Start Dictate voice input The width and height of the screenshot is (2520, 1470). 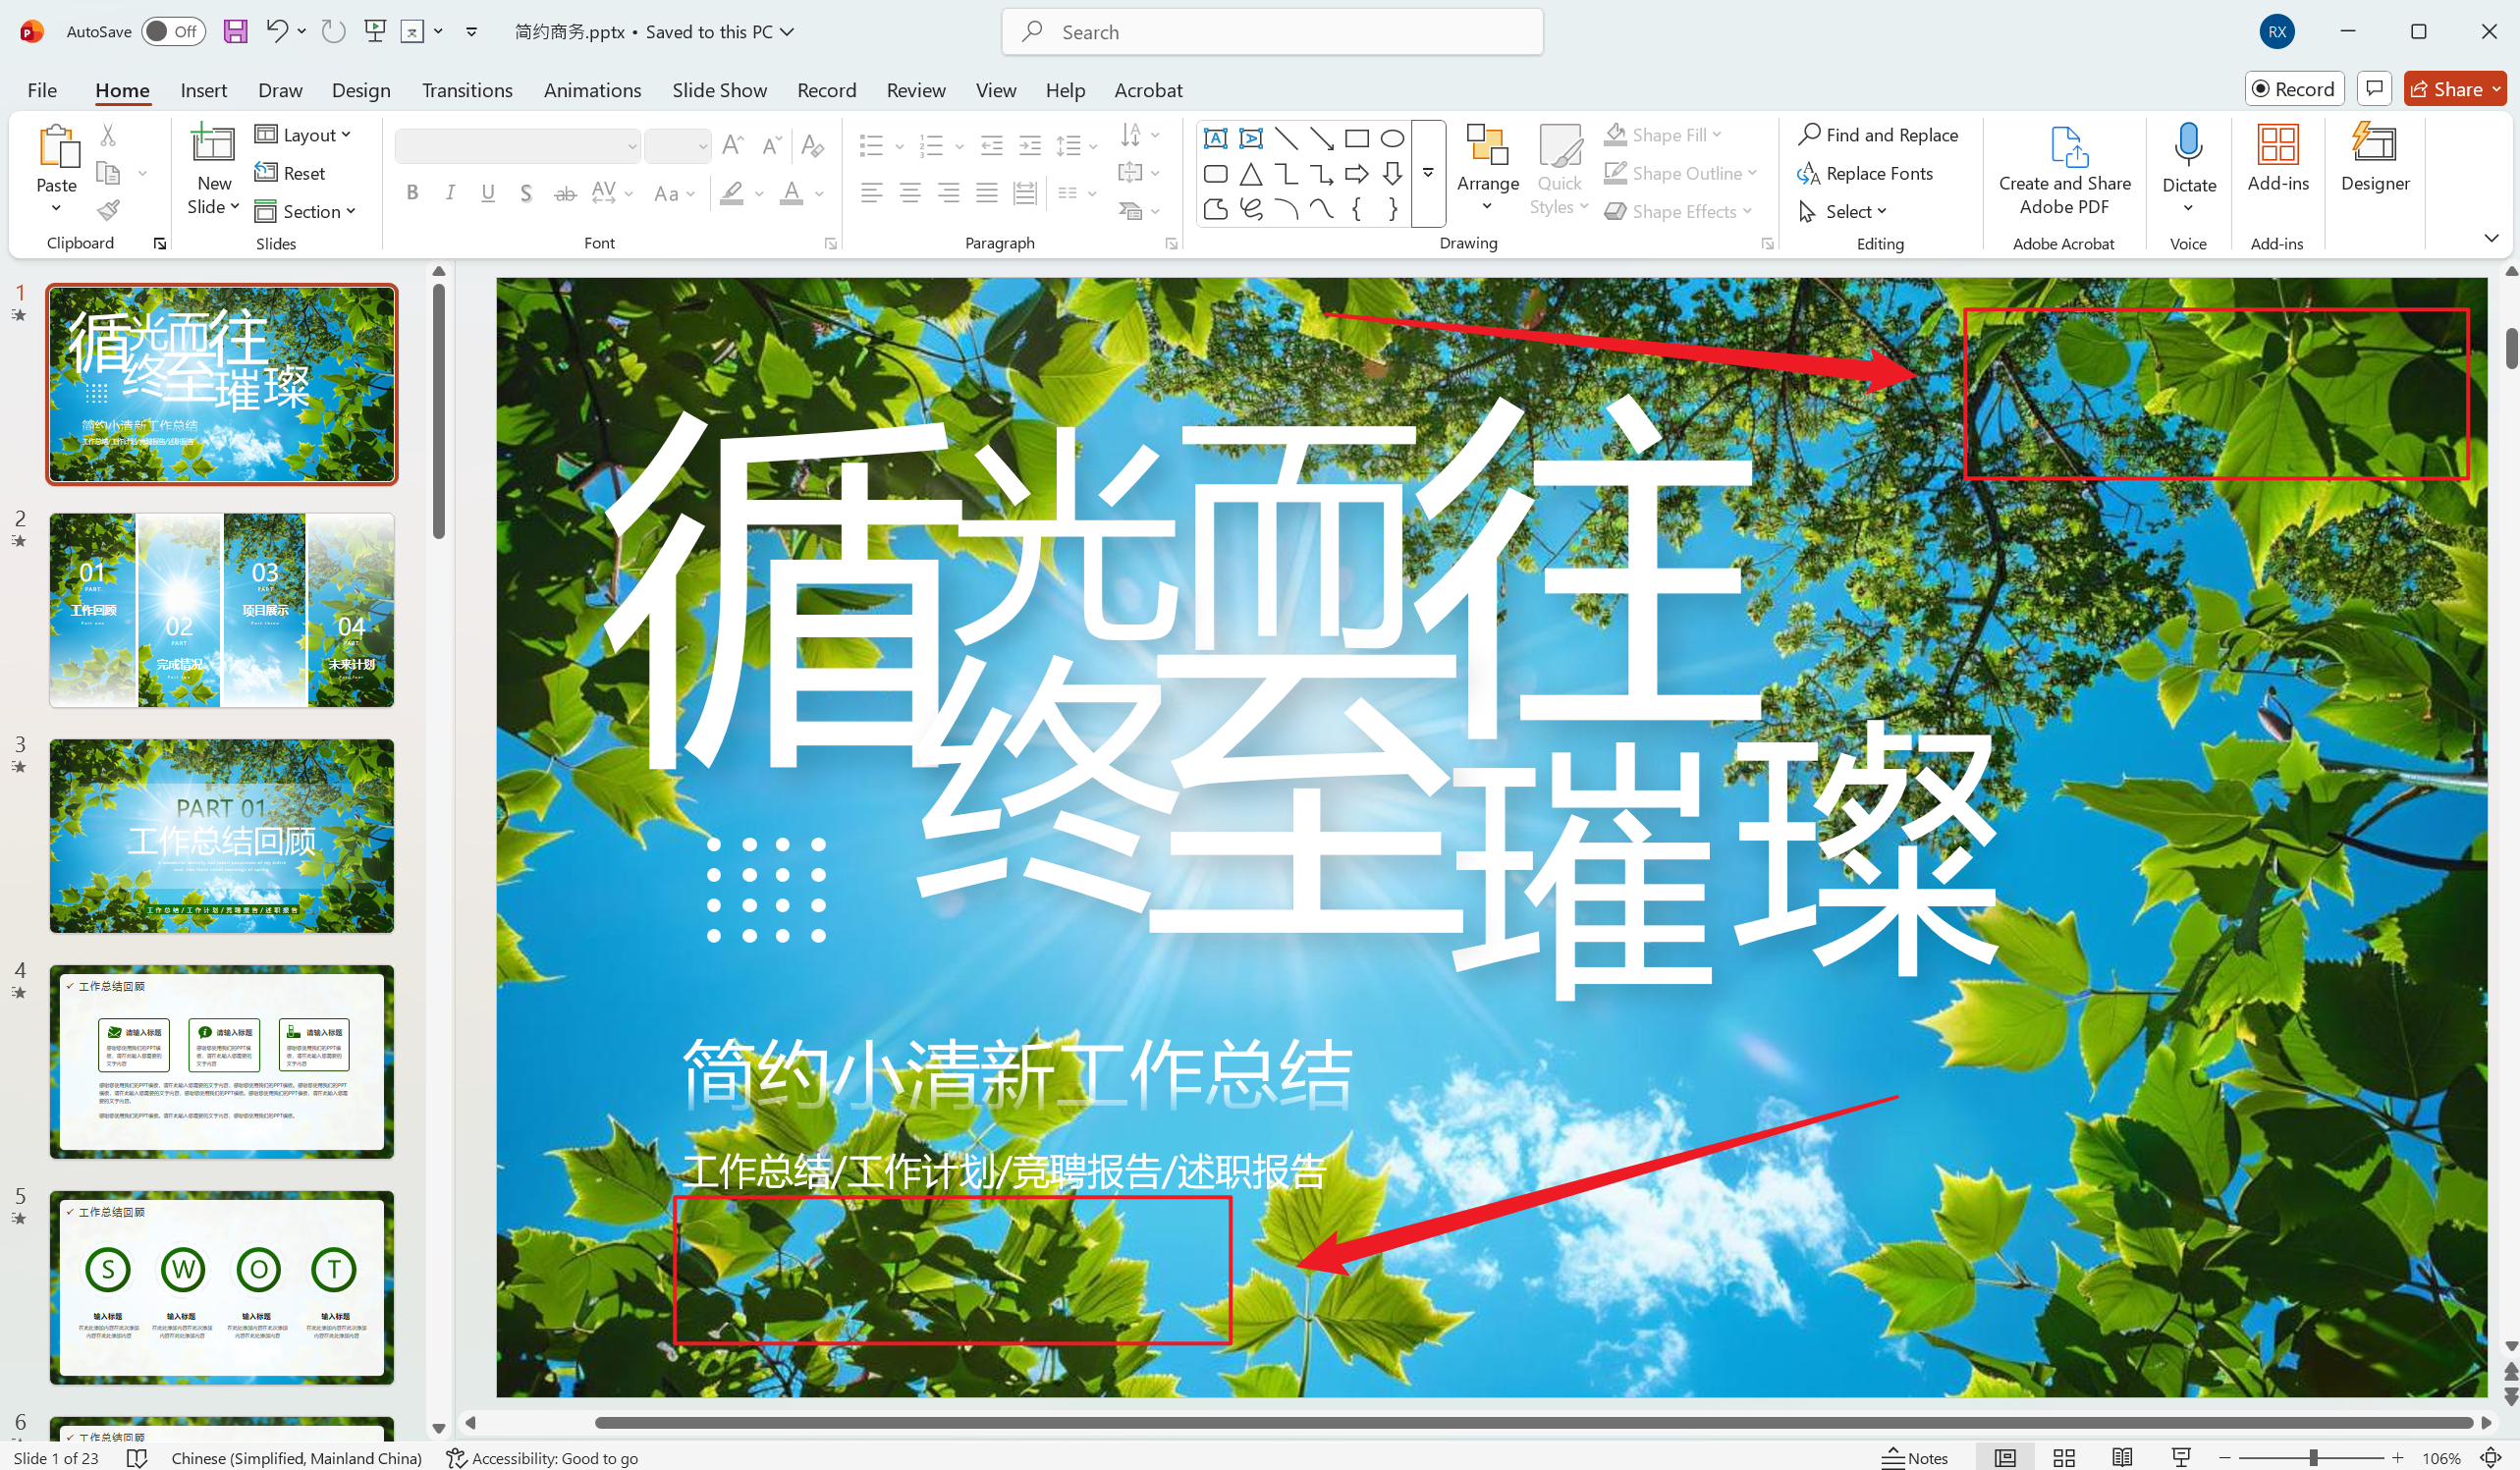pyautogui.click(x=2189, y=160)
